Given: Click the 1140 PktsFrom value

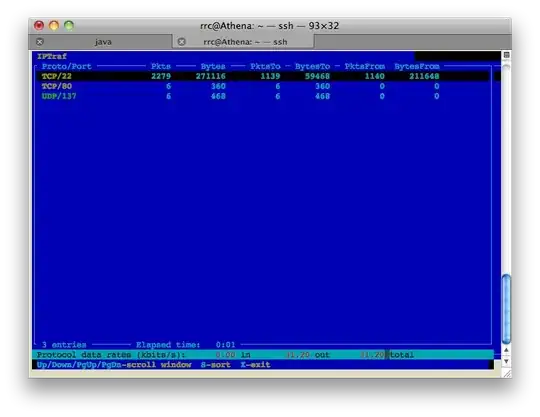Looking at the screenshot, I should (375, 76).
